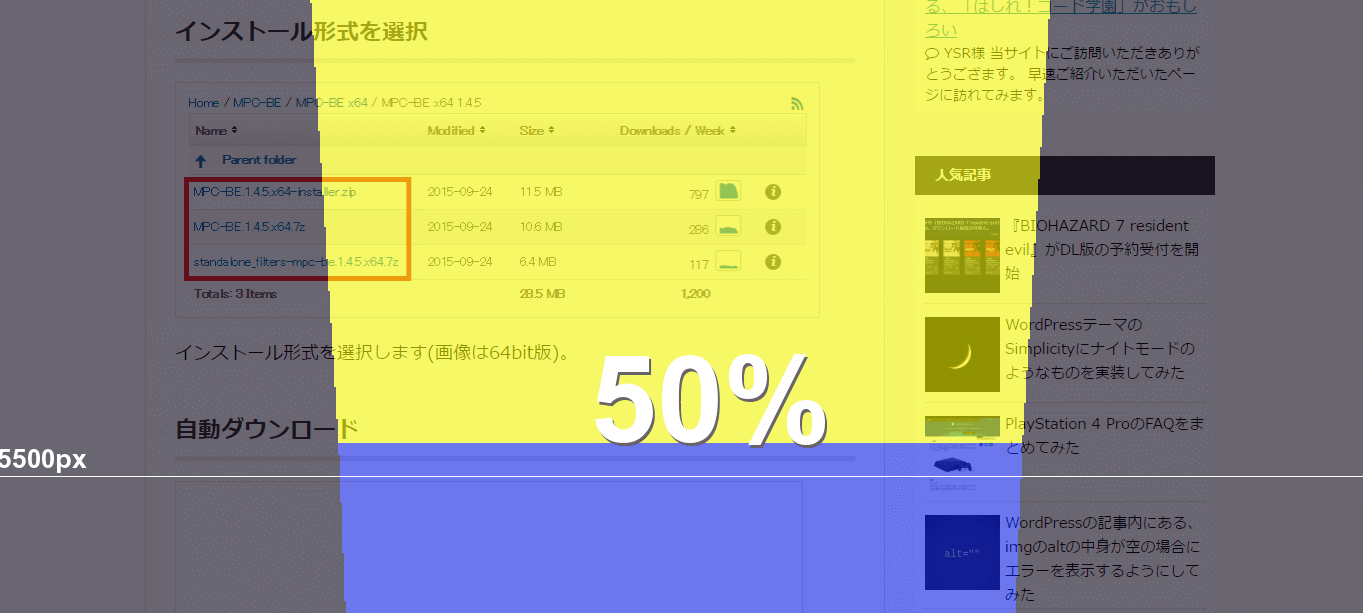Open the PlayStation 4 ProのFAQ article link
Screen dimensions: 1363x613
pyautogui.click(x=1104, y=436)
